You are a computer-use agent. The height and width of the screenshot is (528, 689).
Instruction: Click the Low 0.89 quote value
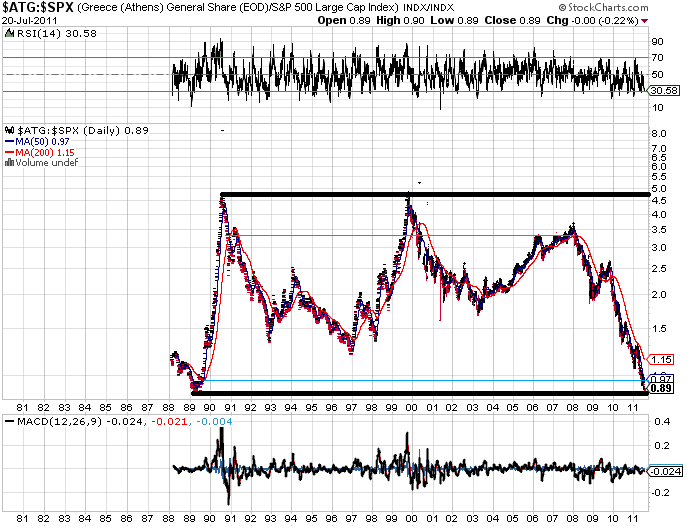454,21
